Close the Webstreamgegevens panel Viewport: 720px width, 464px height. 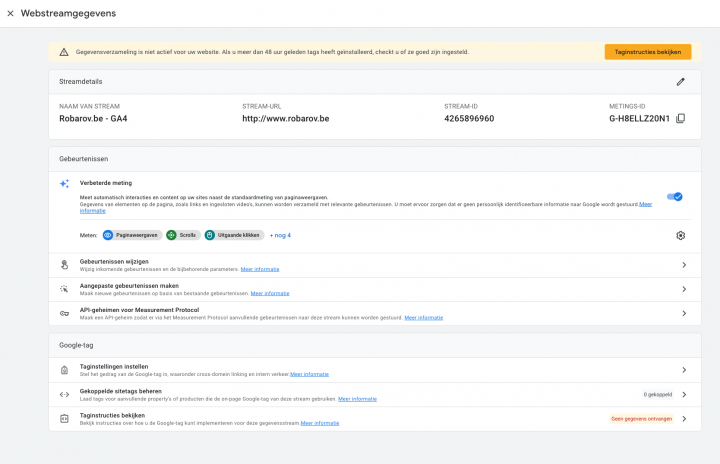point(10,13)
